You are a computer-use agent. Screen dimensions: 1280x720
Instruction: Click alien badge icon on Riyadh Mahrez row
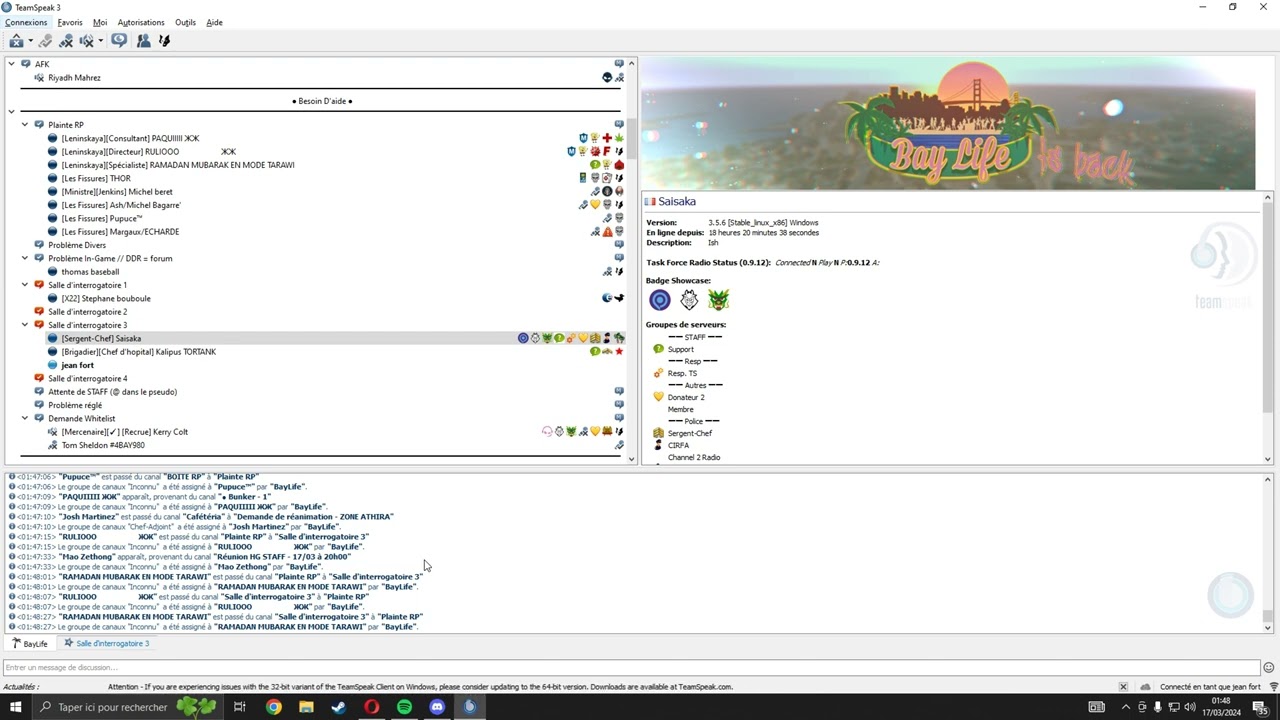(x=607, y=78)
